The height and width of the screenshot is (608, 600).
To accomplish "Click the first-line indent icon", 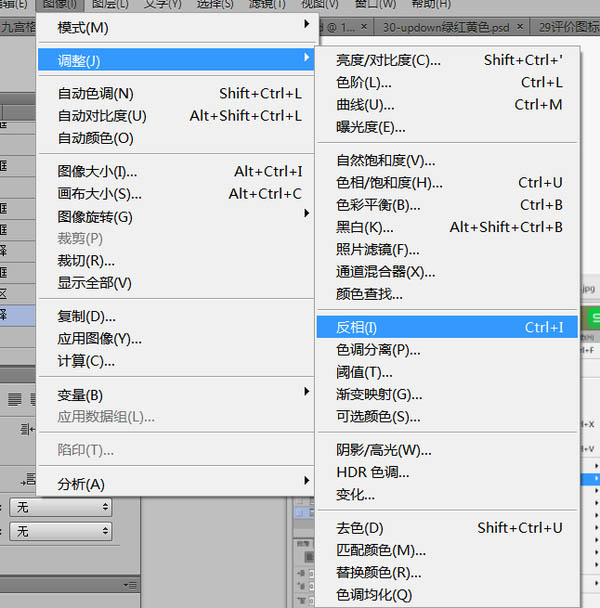I will click(28, 480).
